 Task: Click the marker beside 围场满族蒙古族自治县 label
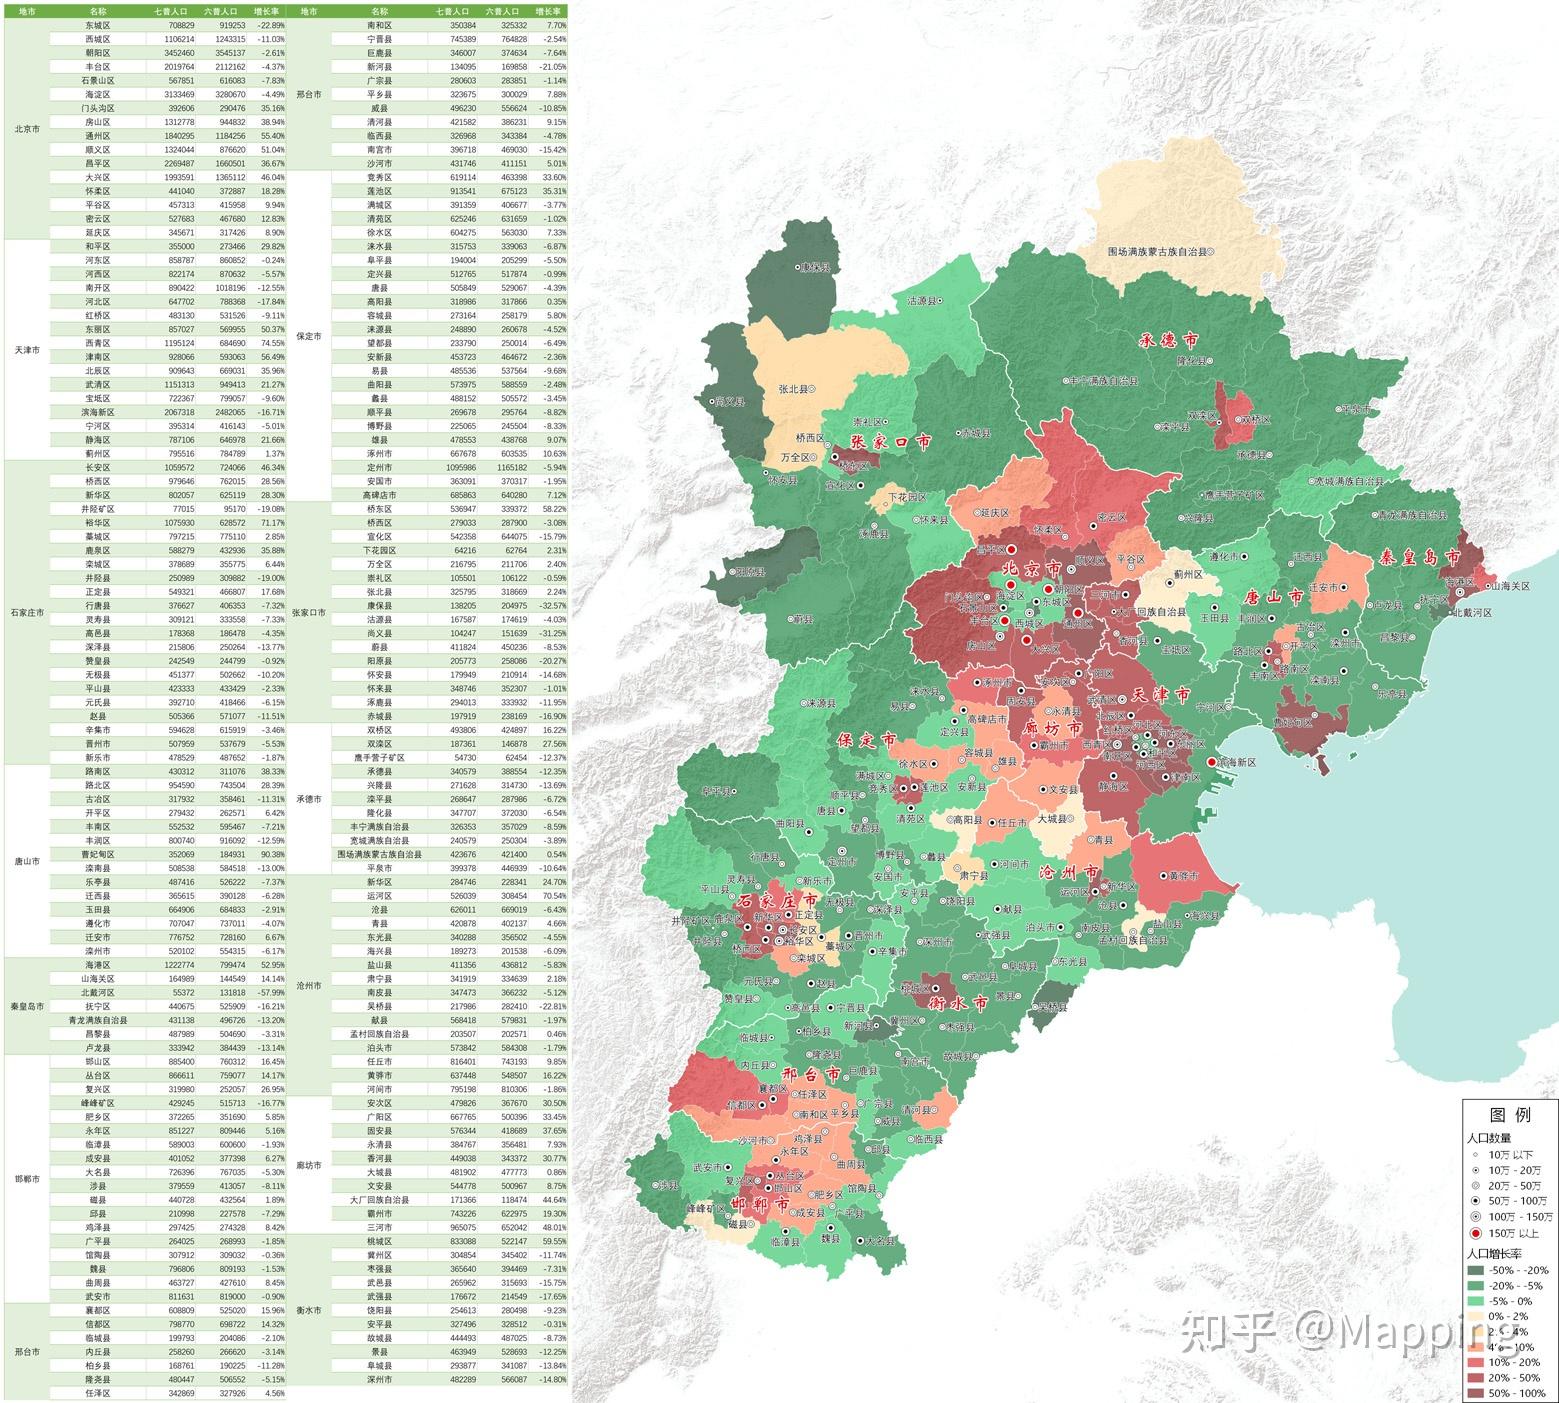point(1211,253)
